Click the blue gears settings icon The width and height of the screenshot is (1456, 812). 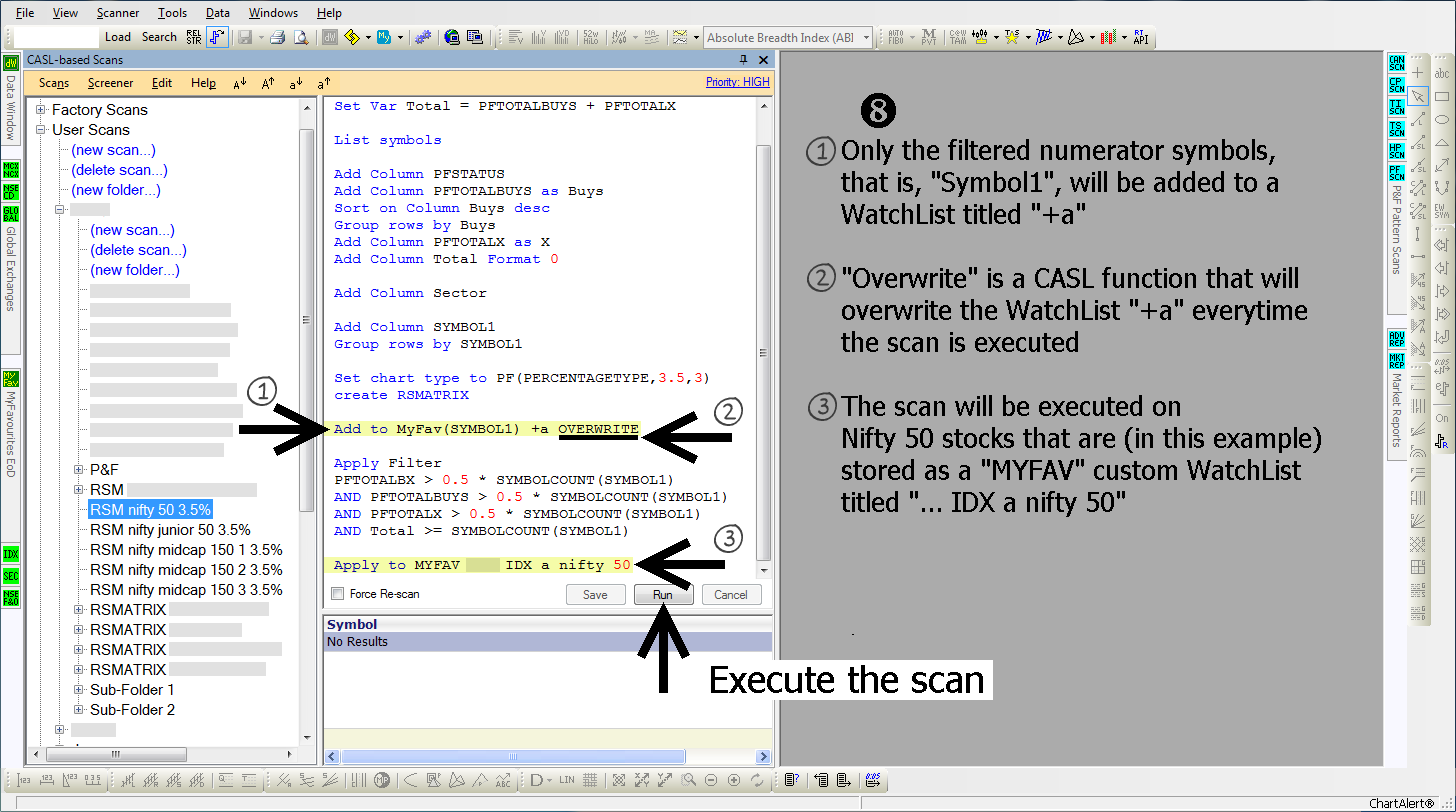[424, 37]
